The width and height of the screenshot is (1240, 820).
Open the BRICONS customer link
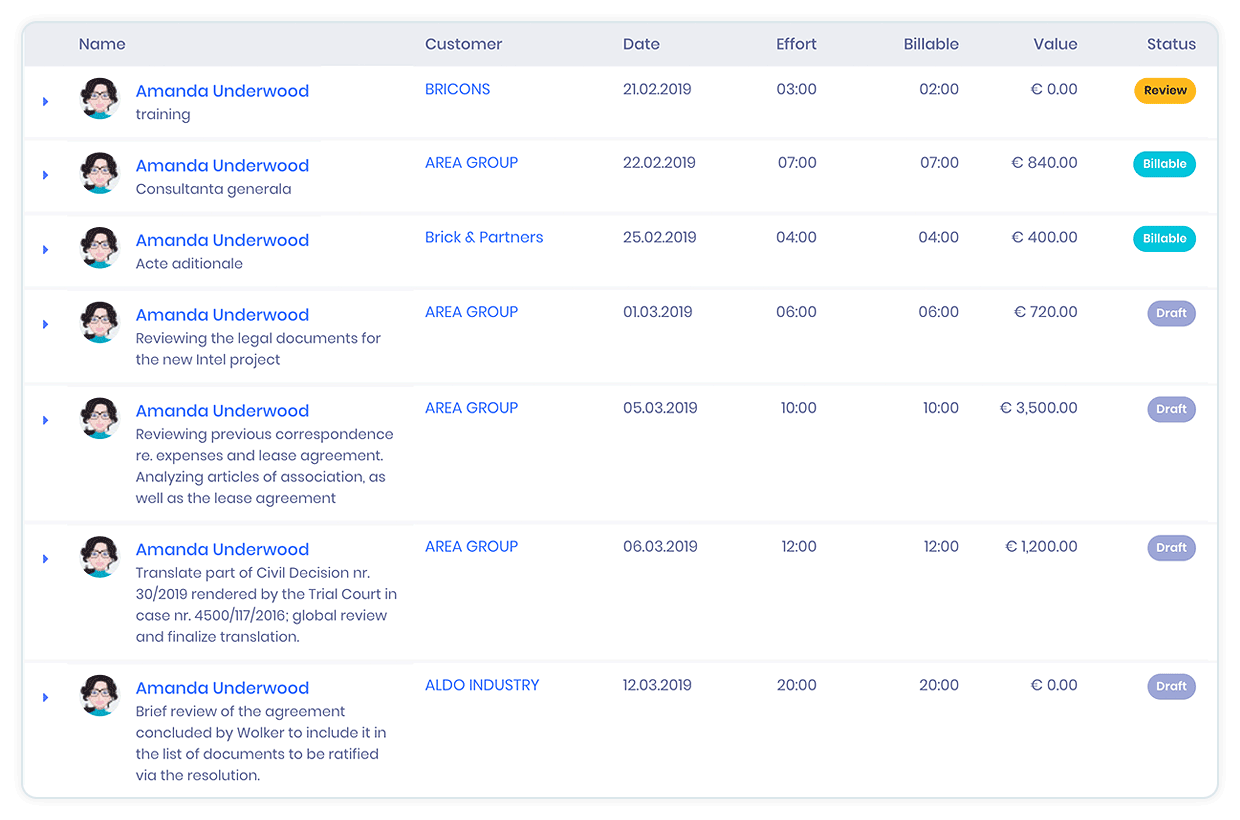457,89
